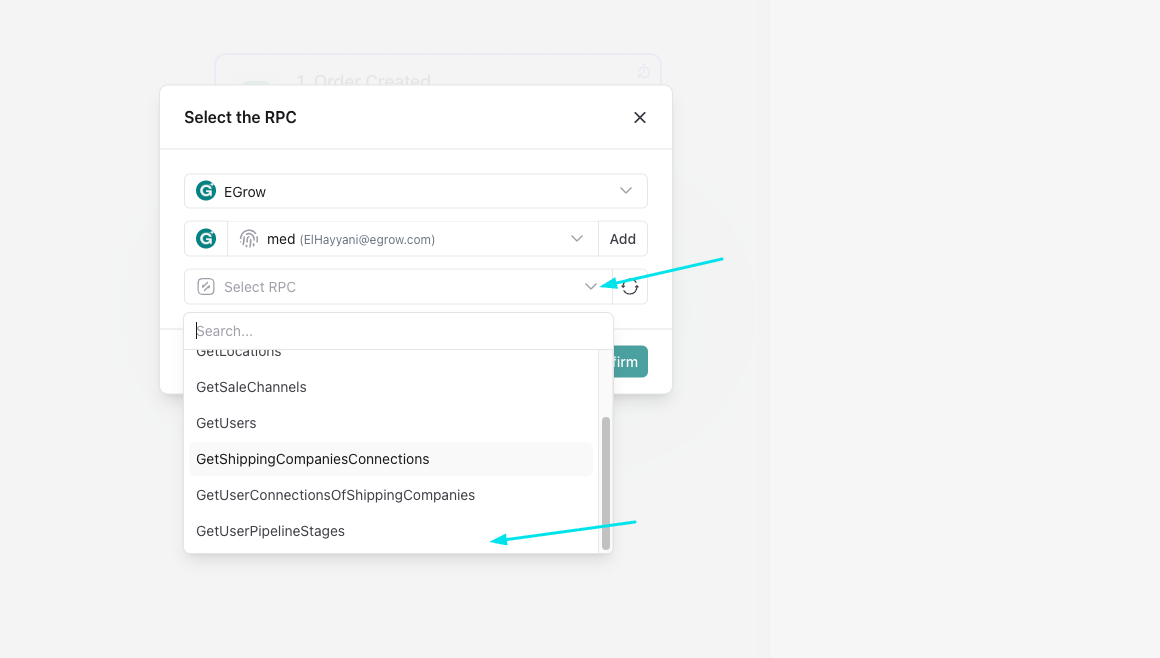Click the Add connection button

click(x=623, y=238)
